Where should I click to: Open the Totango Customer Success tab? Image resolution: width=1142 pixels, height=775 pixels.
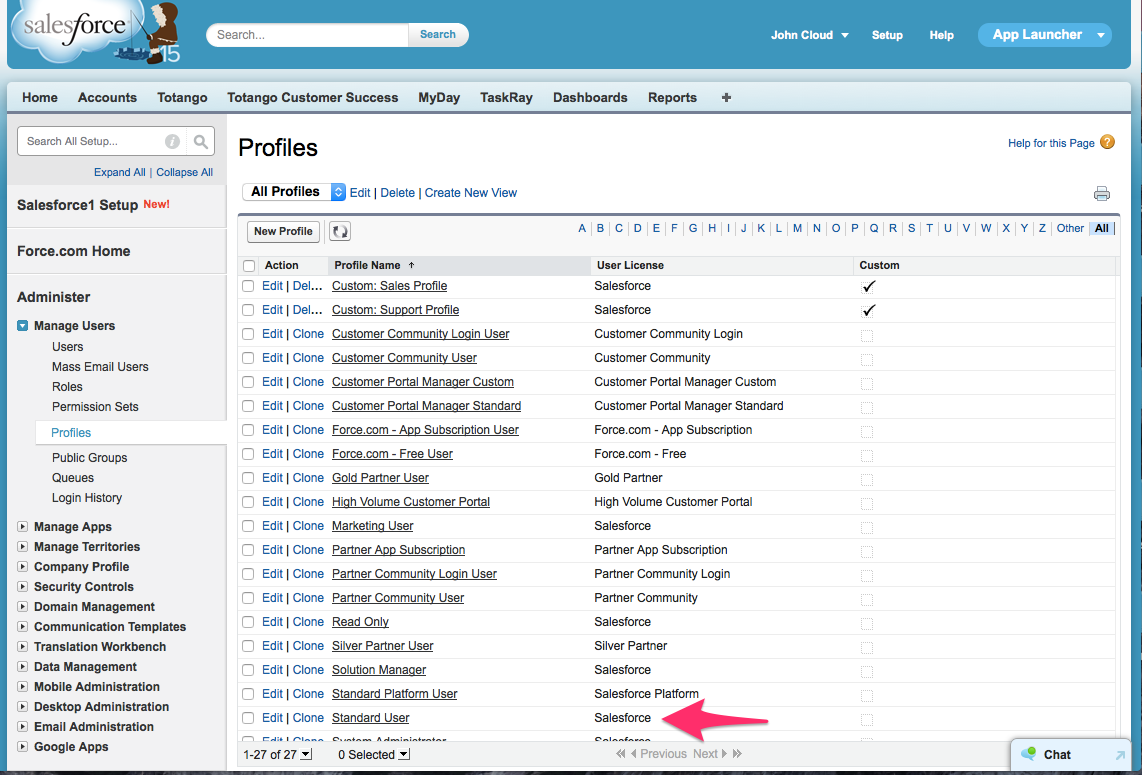click(x=312, y=98)
